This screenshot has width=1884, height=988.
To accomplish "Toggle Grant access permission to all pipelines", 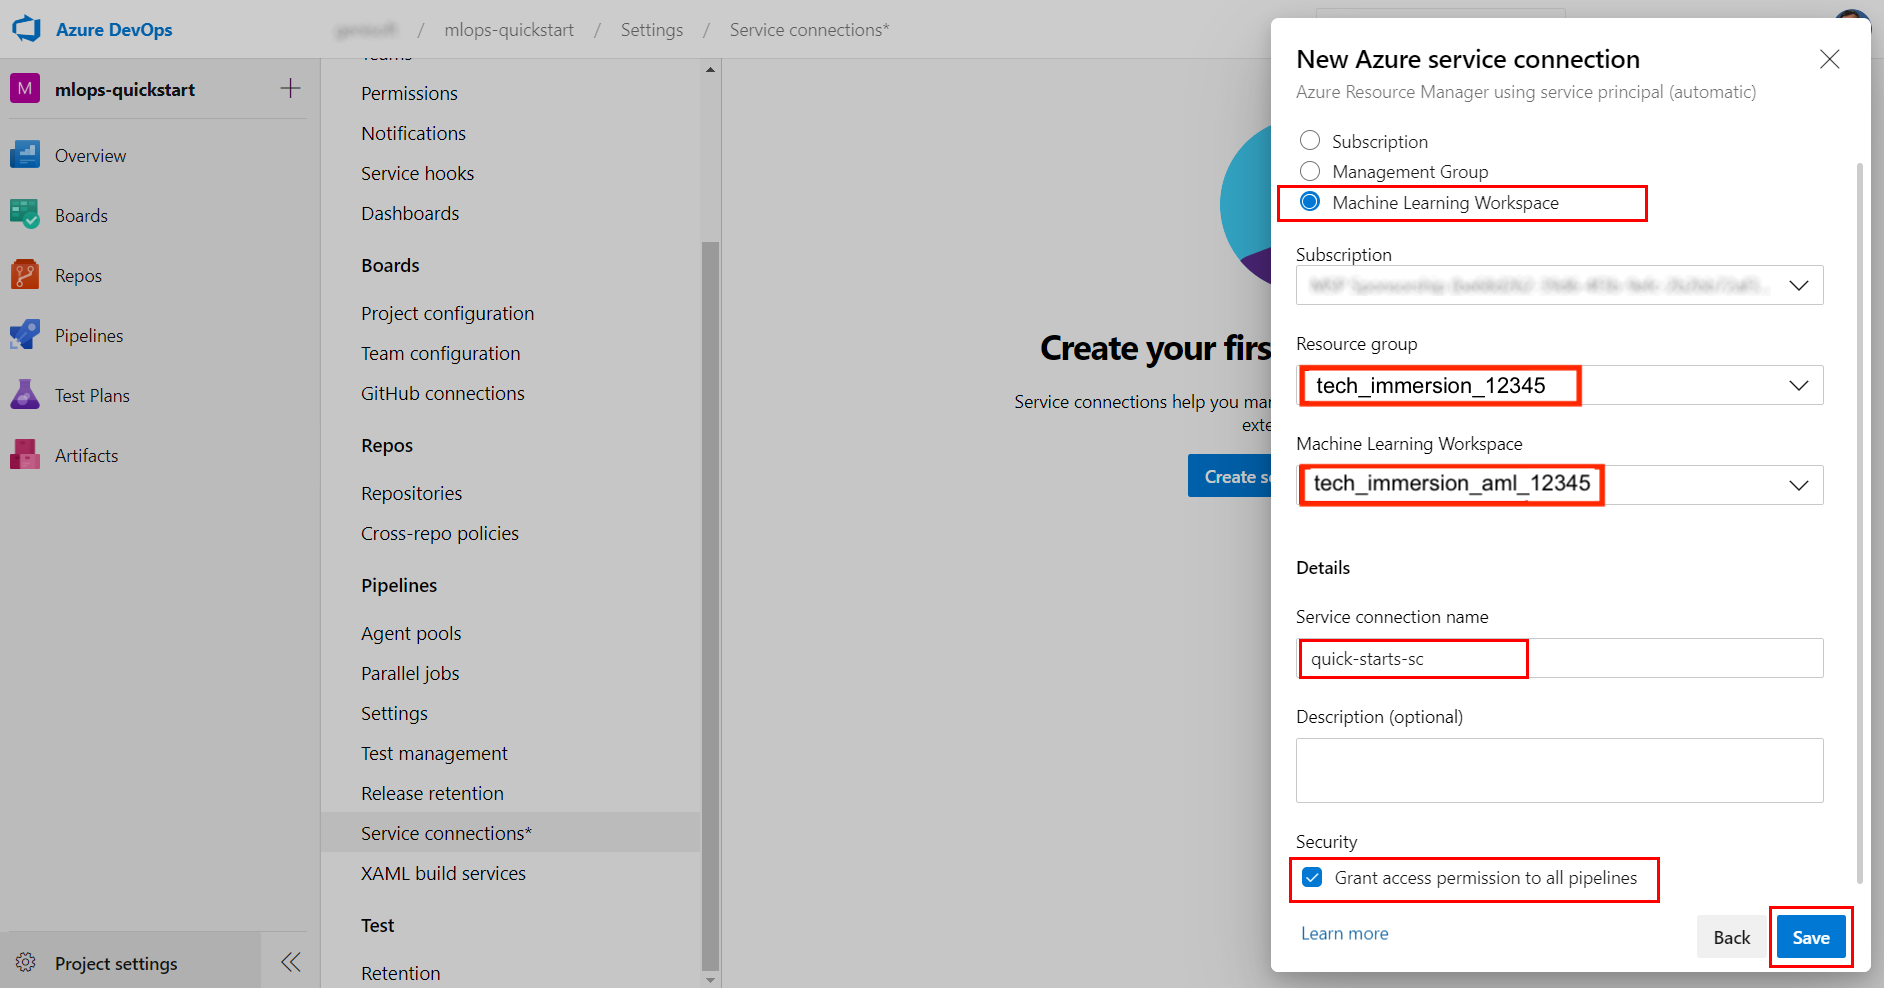I will 1313,878.
